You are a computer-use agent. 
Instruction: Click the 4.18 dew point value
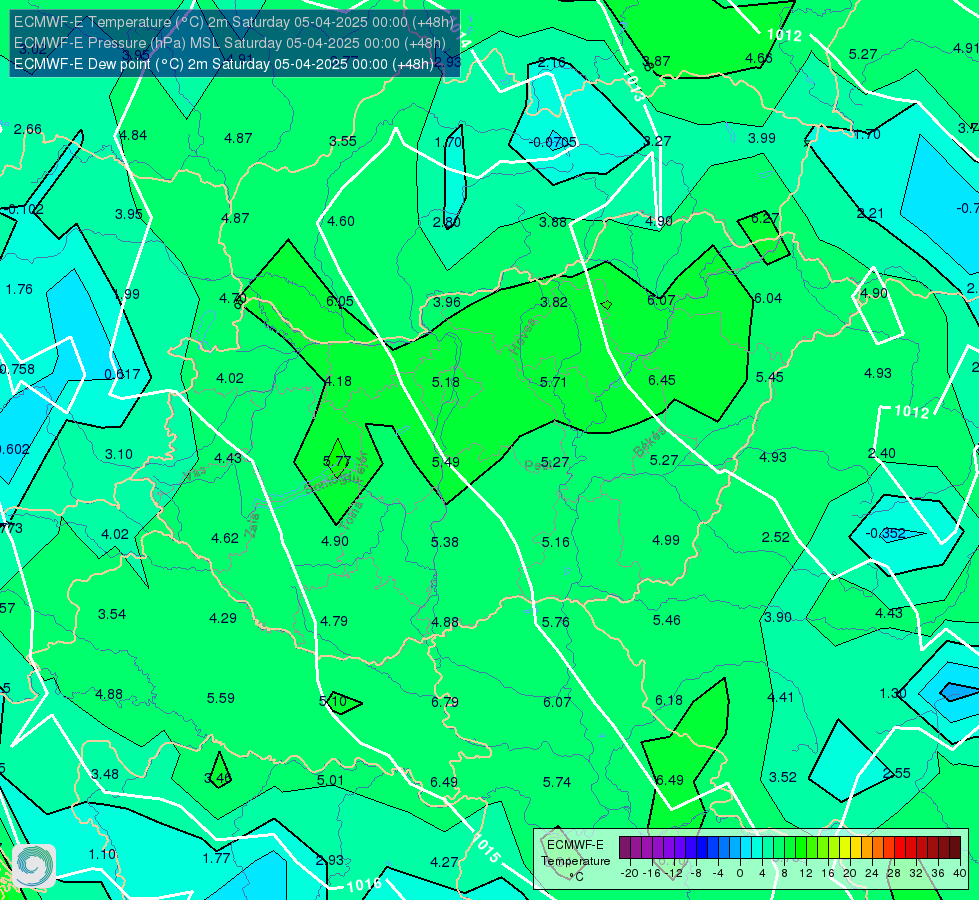[338, 380]
